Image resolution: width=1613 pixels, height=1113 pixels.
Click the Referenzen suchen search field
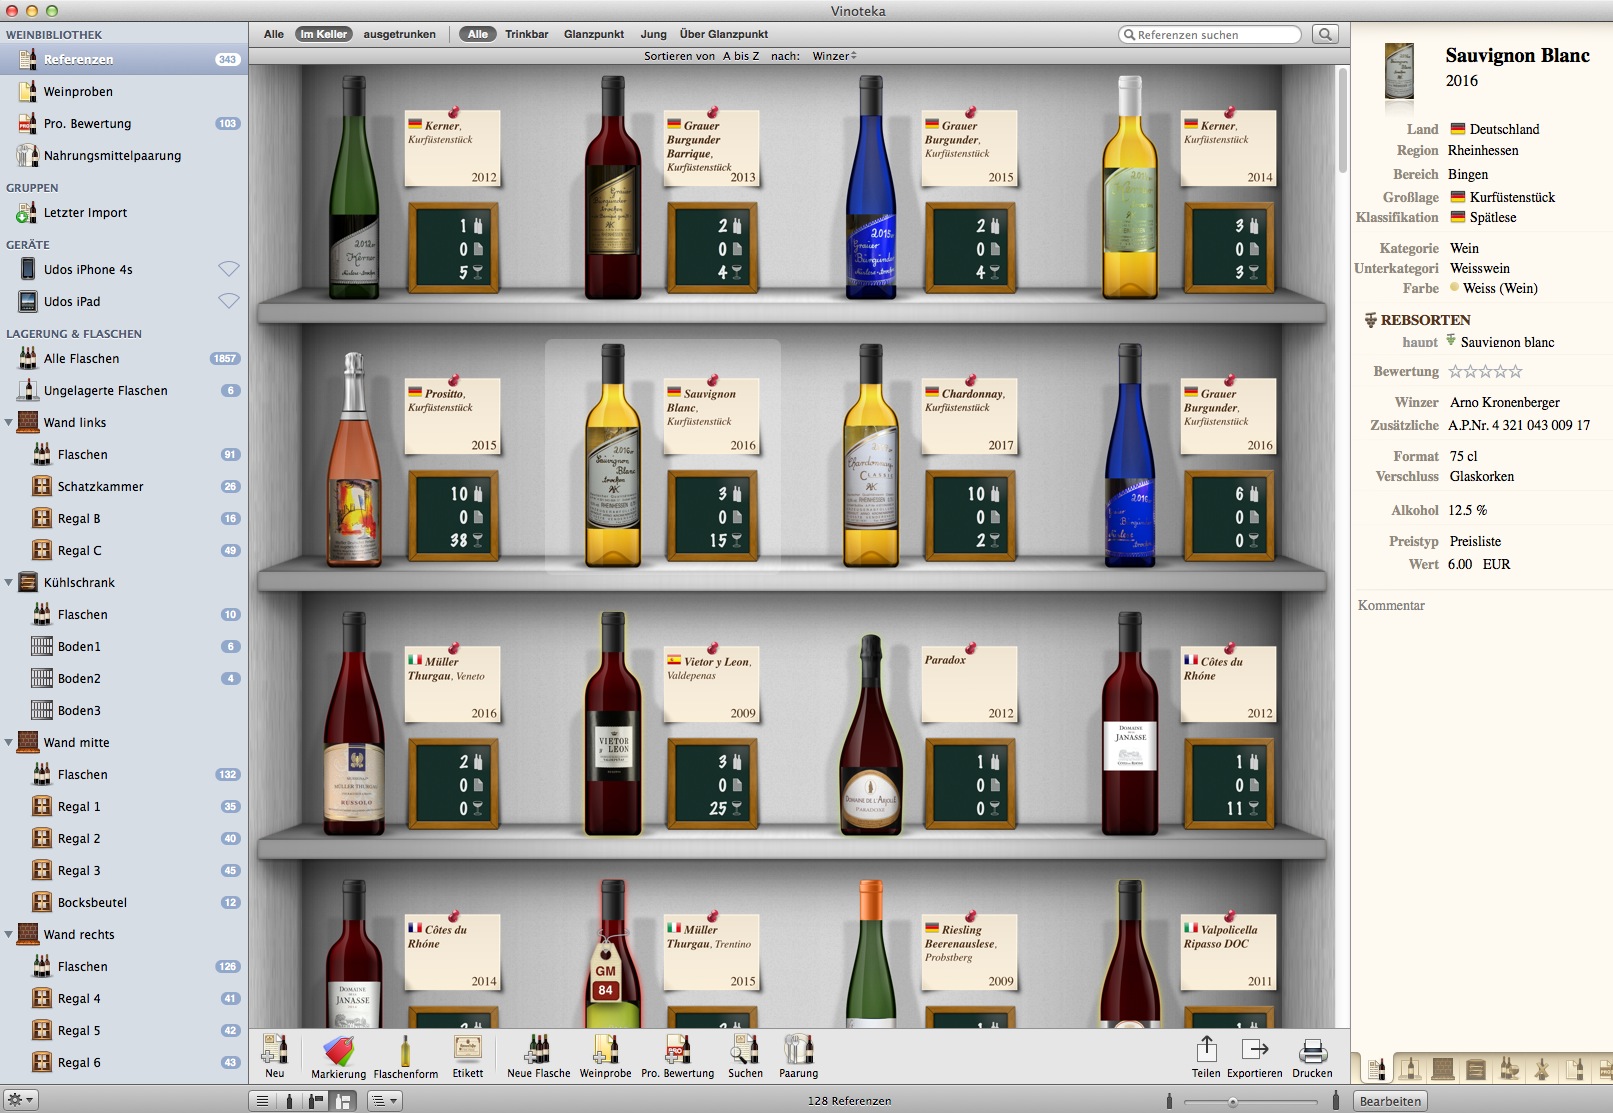[x=1210, y=35]
